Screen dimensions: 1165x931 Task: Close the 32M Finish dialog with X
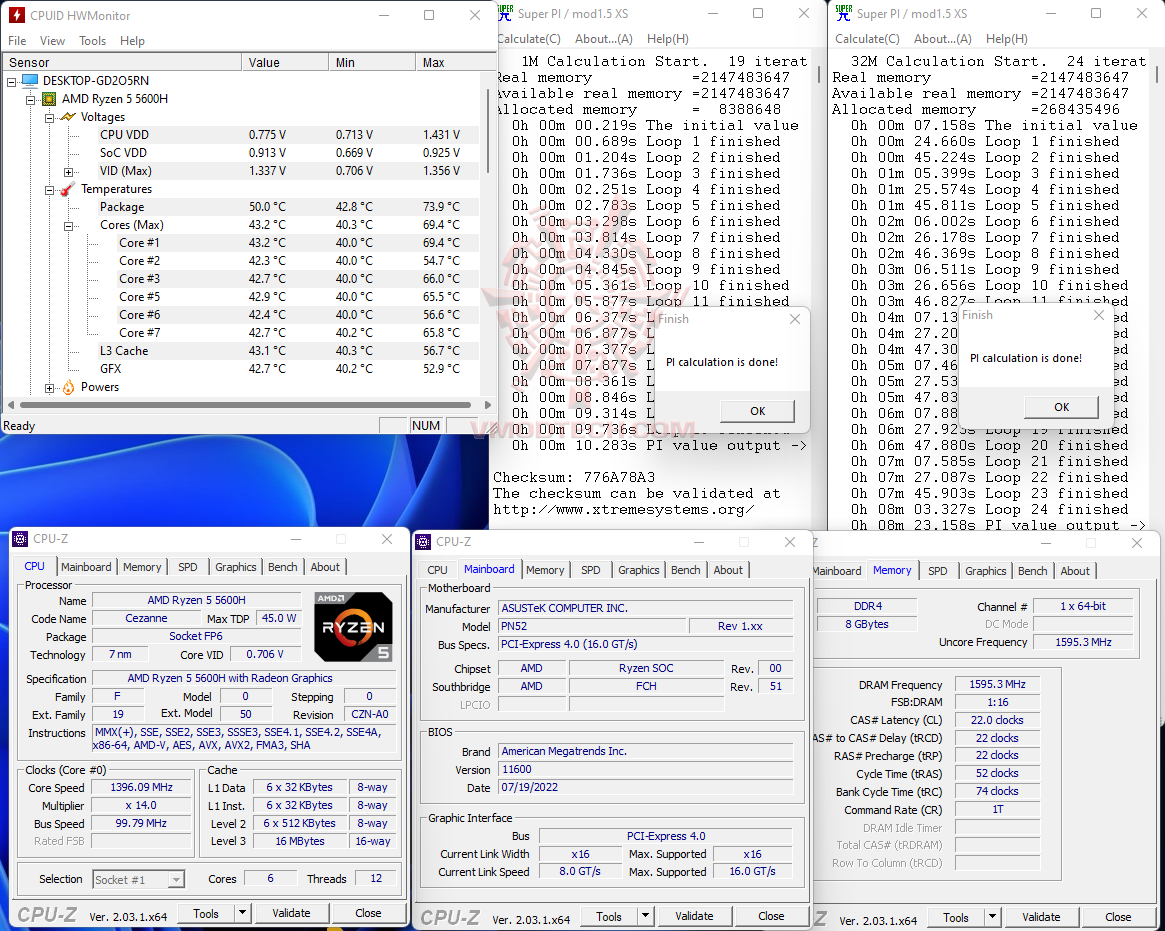tap(1099, 315)
